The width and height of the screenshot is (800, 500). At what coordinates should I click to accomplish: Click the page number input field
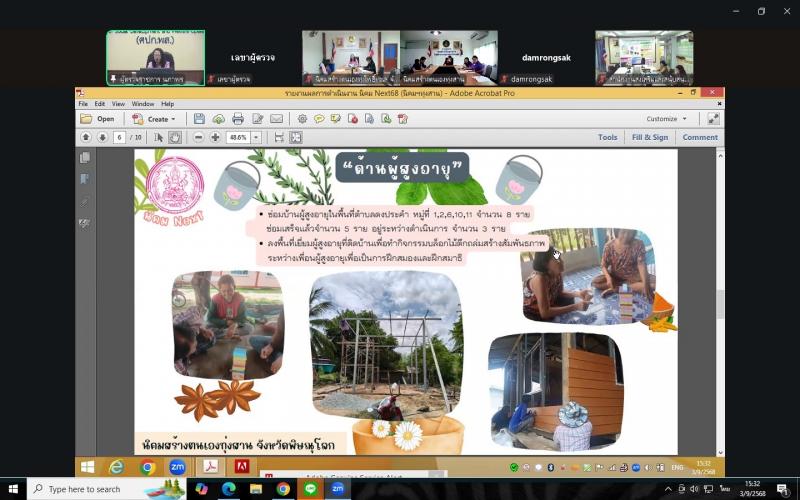click(x=119, y=137)
